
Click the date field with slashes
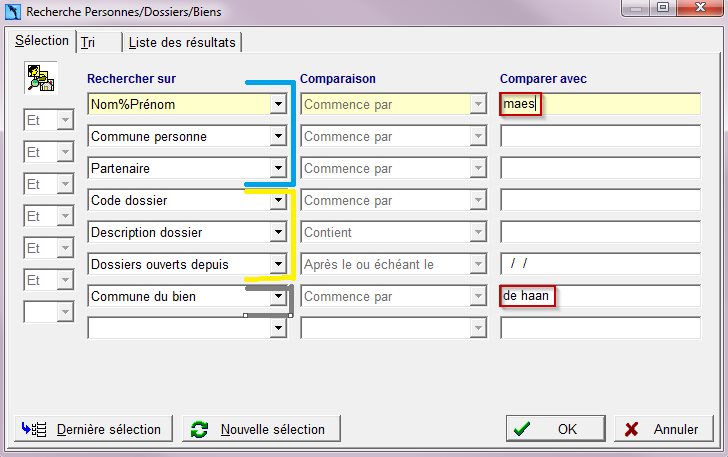(600, 264)
